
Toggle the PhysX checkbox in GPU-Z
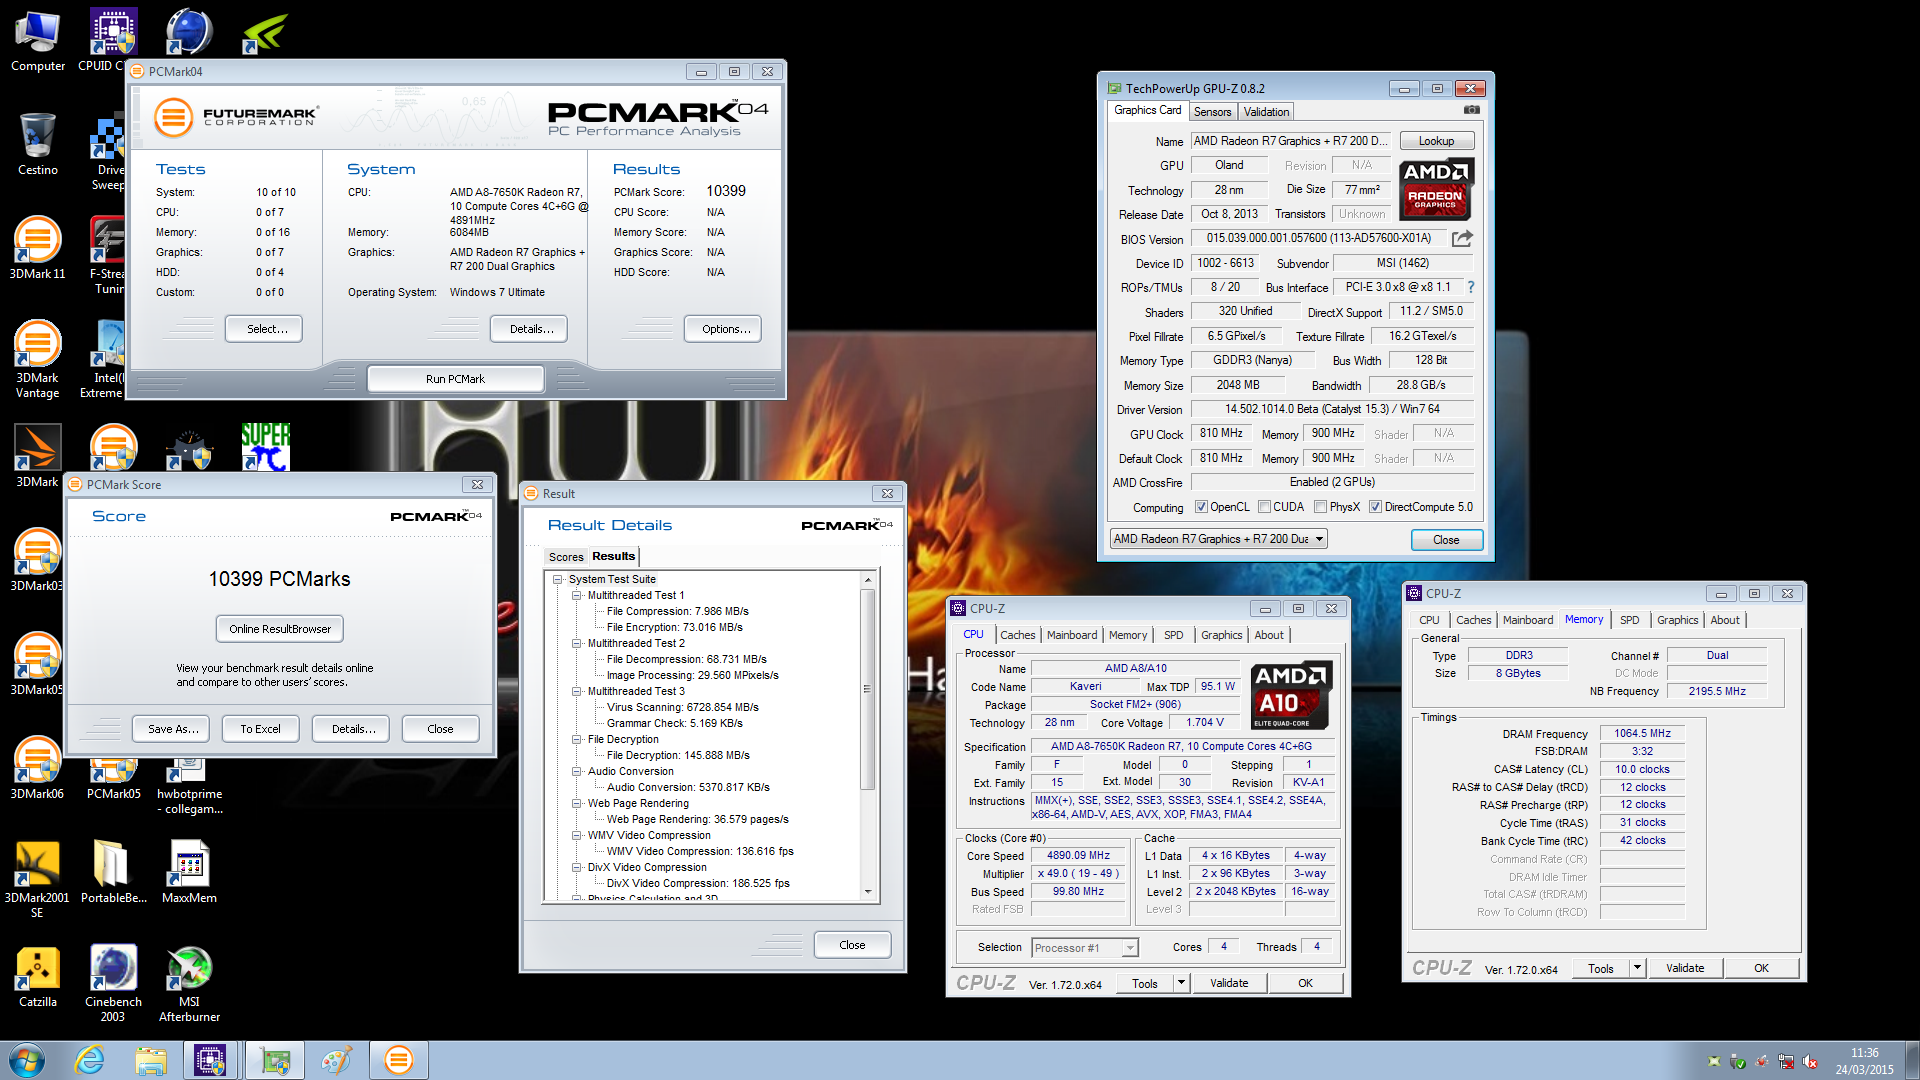click(x=1320, y=507)
